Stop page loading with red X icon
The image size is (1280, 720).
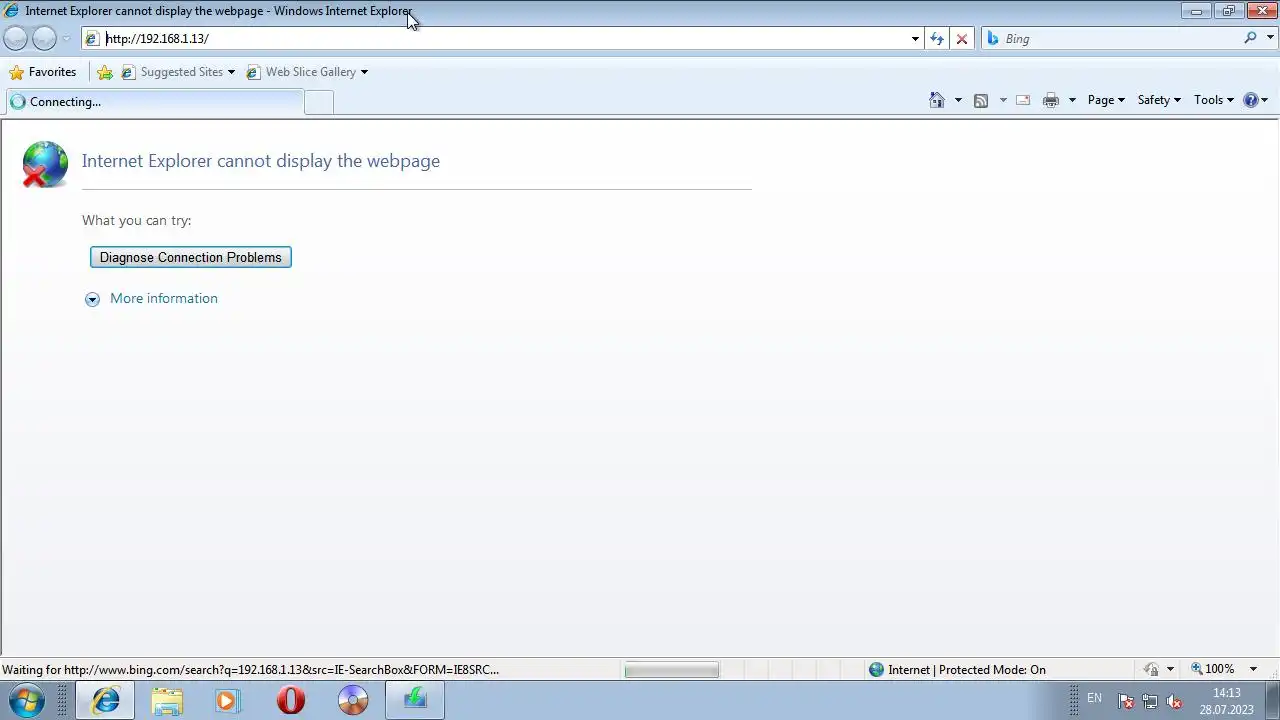click(962, 39)
